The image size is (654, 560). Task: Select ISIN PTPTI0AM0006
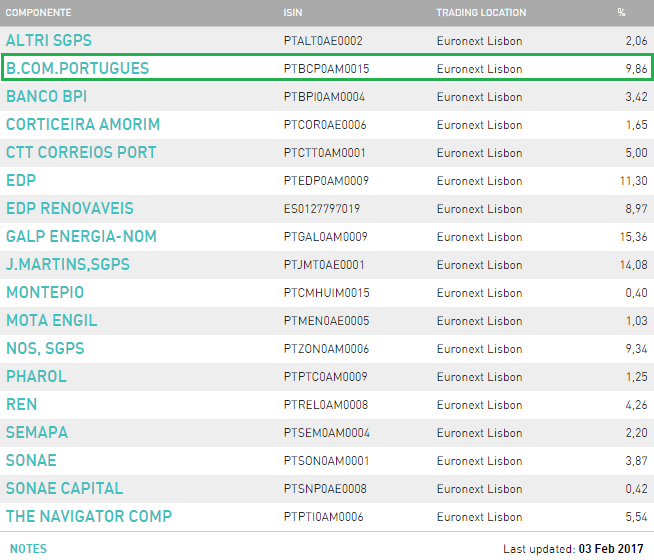(324, 517)
